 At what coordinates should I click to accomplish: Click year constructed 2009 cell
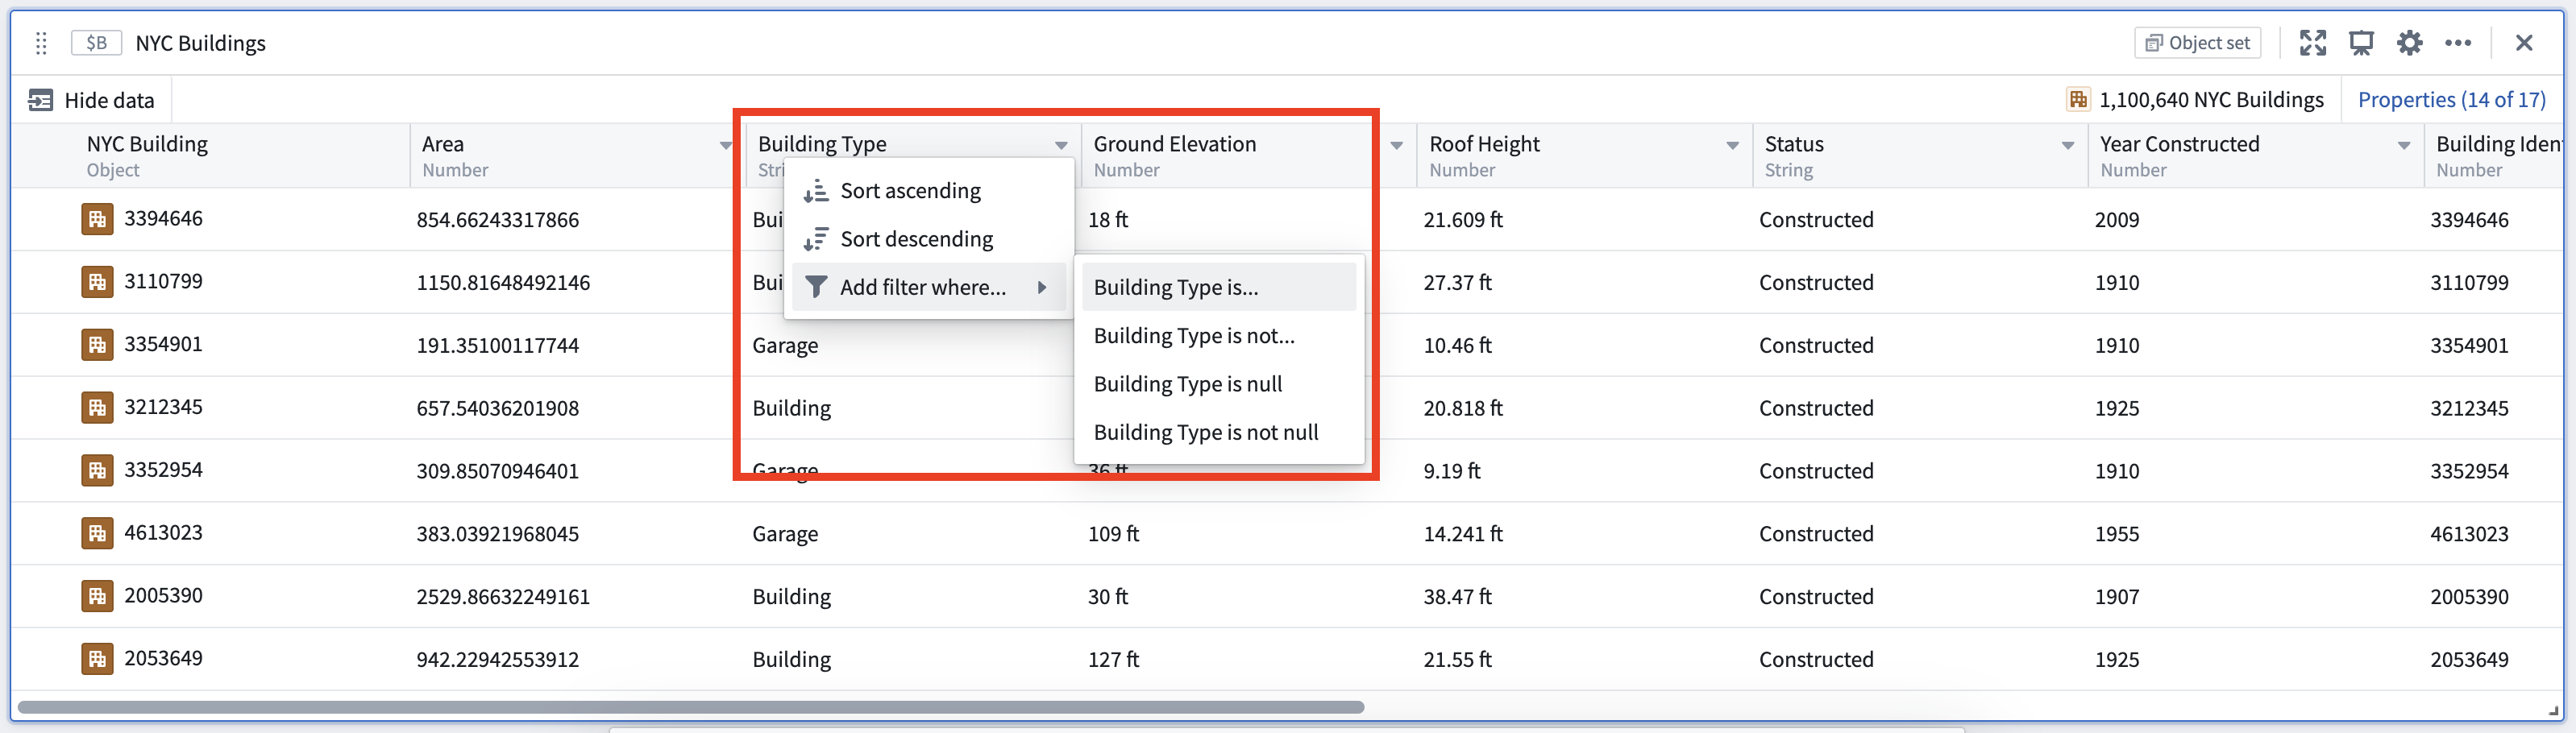tap(2117, 220)
